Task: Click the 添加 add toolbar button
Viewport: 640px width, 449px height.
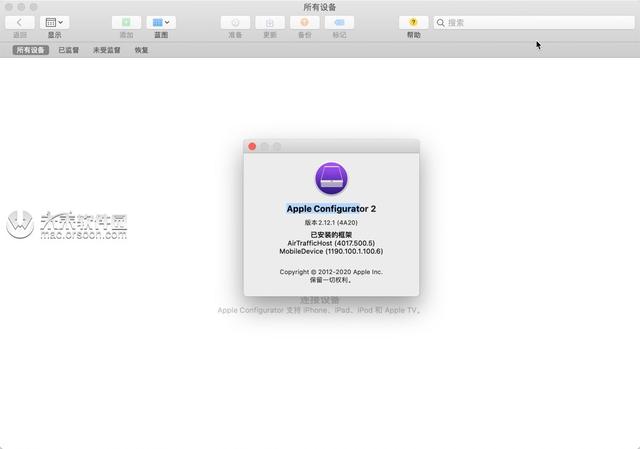Action: coord(126,22)
